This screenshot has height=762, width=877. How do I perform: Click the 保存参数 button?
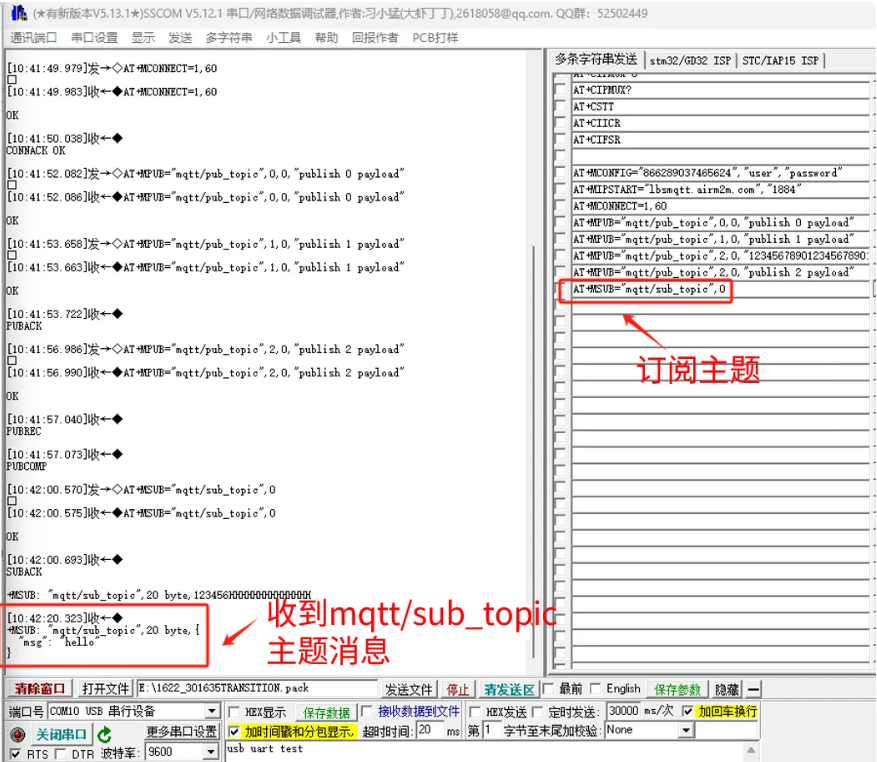tap(677, 689)
